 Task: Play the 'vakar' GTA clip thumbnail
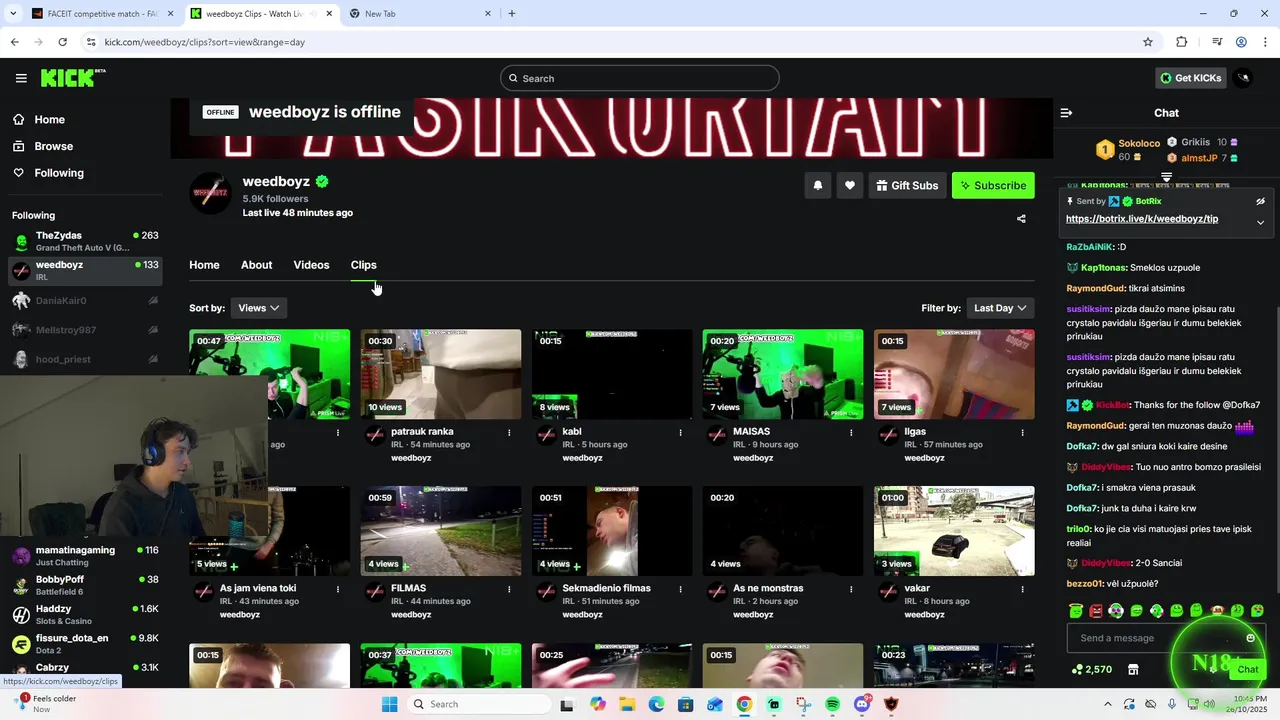(954, 531)
